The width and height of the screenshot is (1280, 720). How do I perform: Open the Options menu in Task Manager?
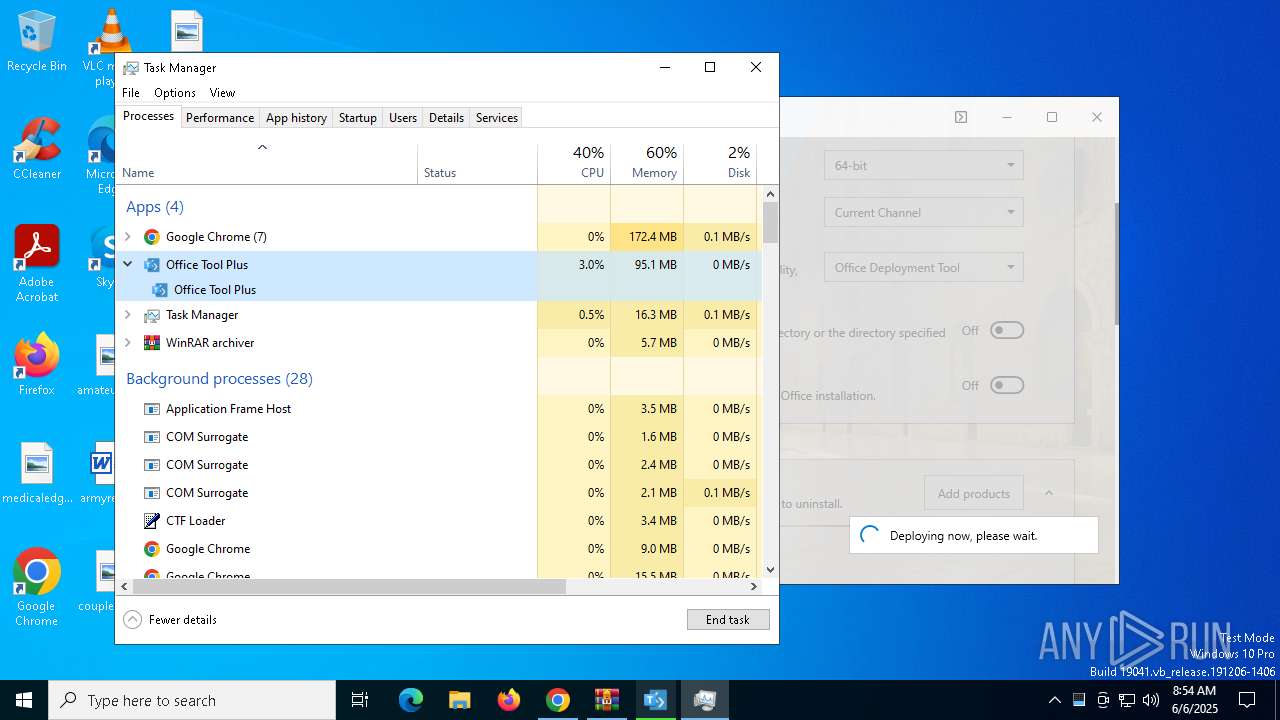click(x=175, y=93)
